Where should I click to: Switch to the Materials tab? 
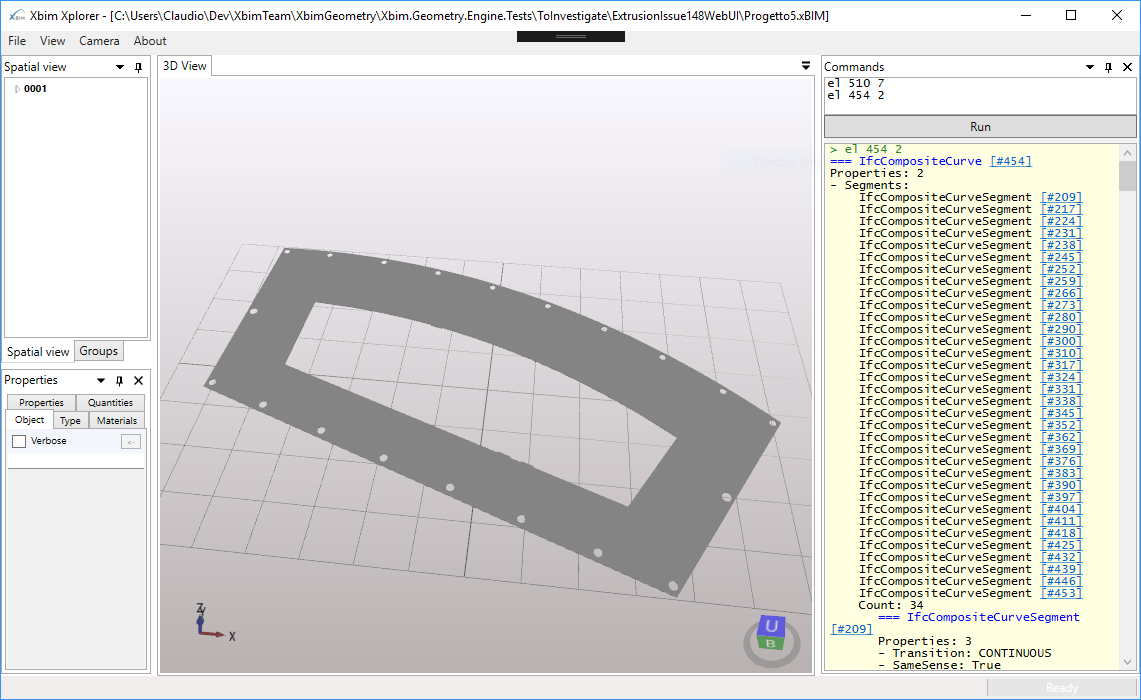click(116, 420)
